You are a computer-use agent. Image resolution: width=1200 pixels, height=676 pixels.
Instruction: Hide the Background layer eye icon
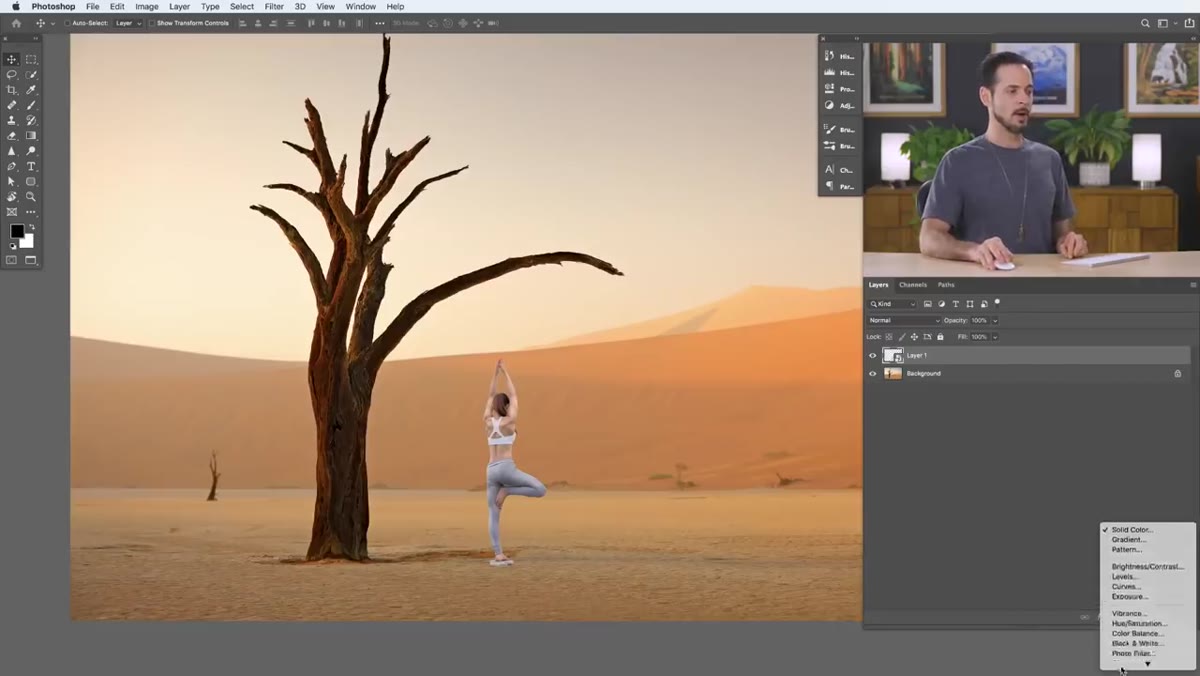(872, 374)
